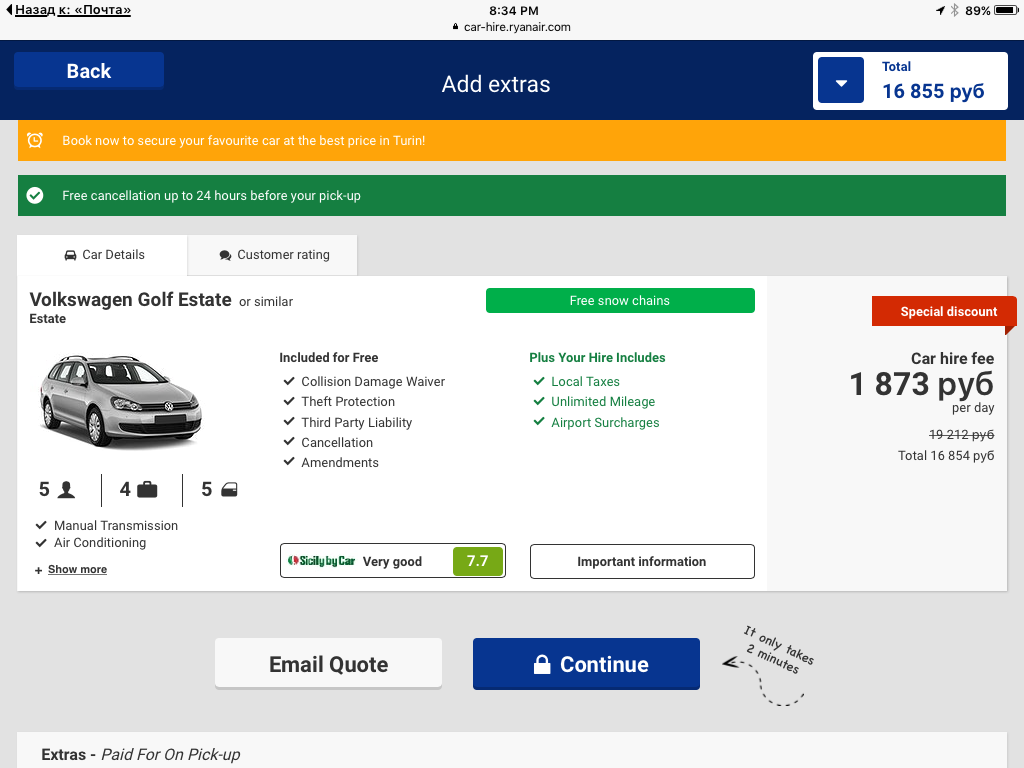This screenshot has width=1024, height=768.
Task: Click the luggage suitcase icon
Action: (x=147, y=489)
